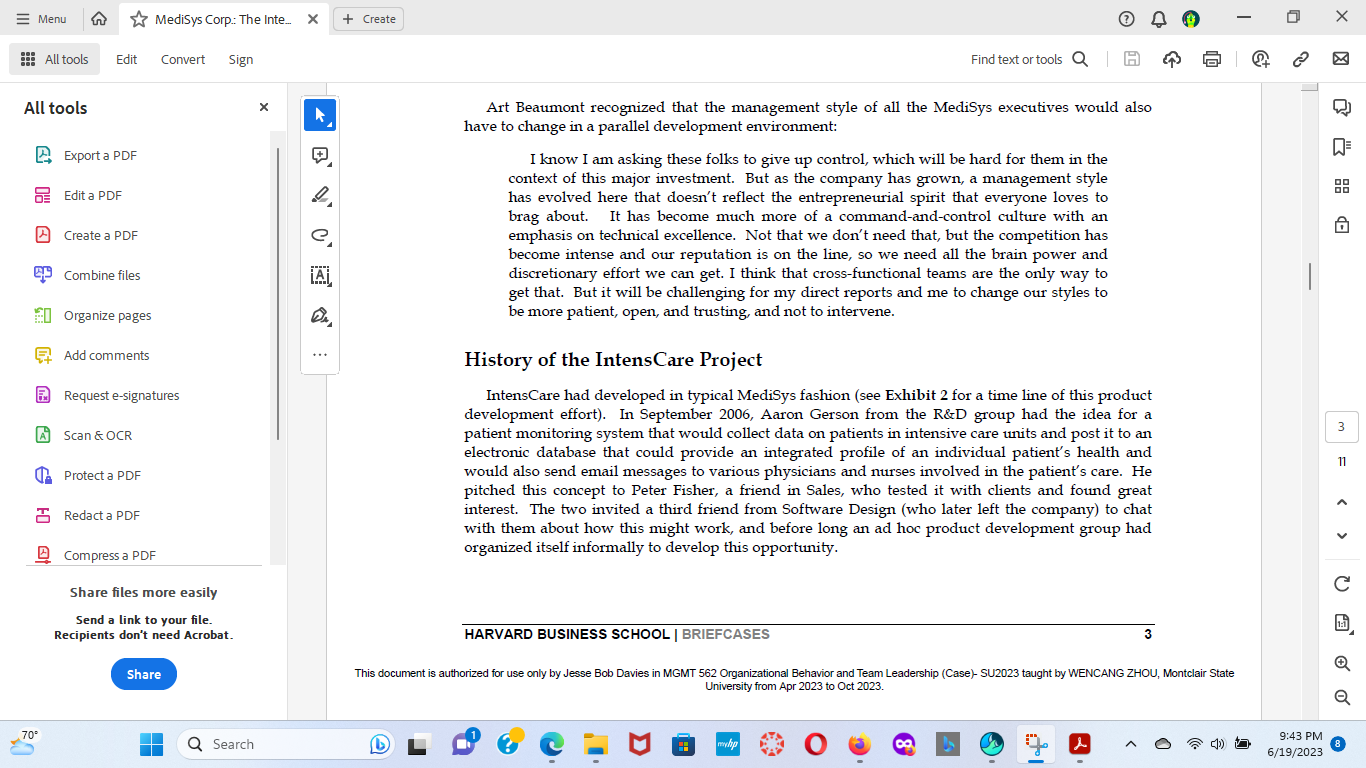
Task: Click the current page number box
Action: (1341, 427)
